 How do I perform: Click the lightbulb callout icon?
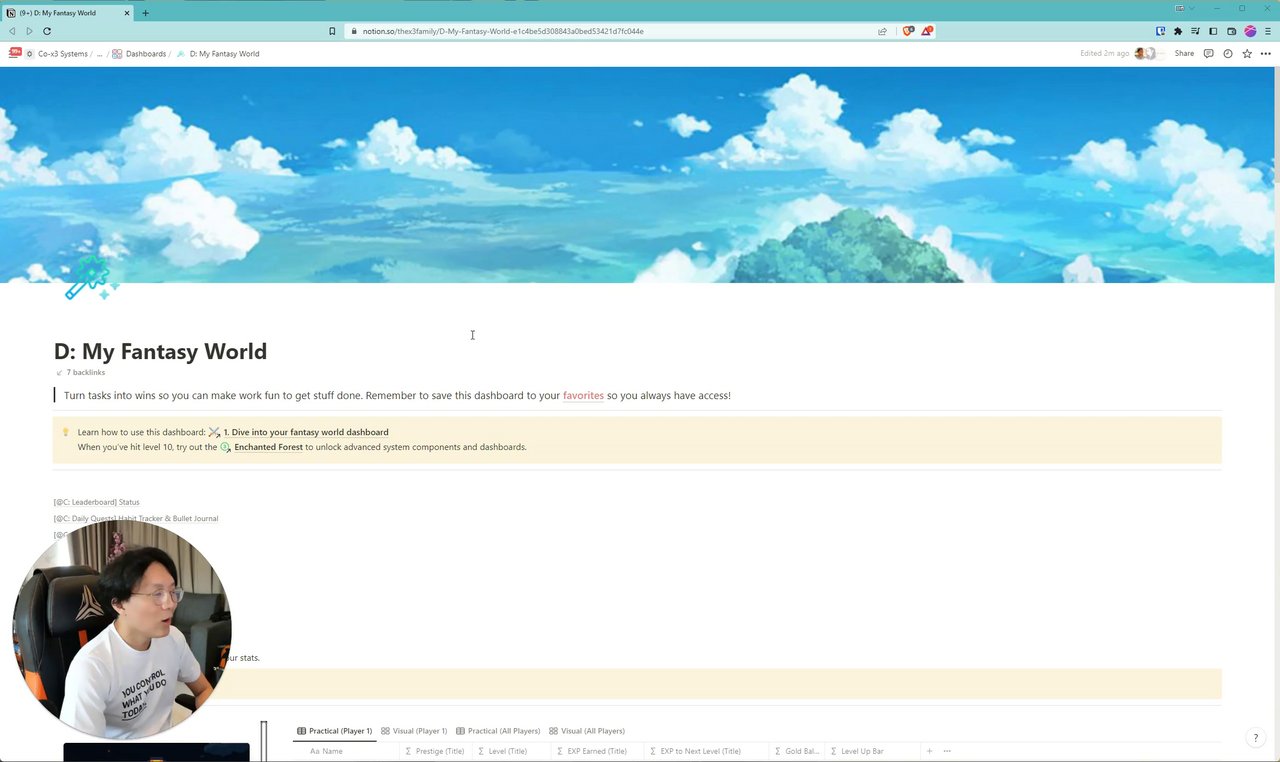pyautogui.click(x=66, y=432)
